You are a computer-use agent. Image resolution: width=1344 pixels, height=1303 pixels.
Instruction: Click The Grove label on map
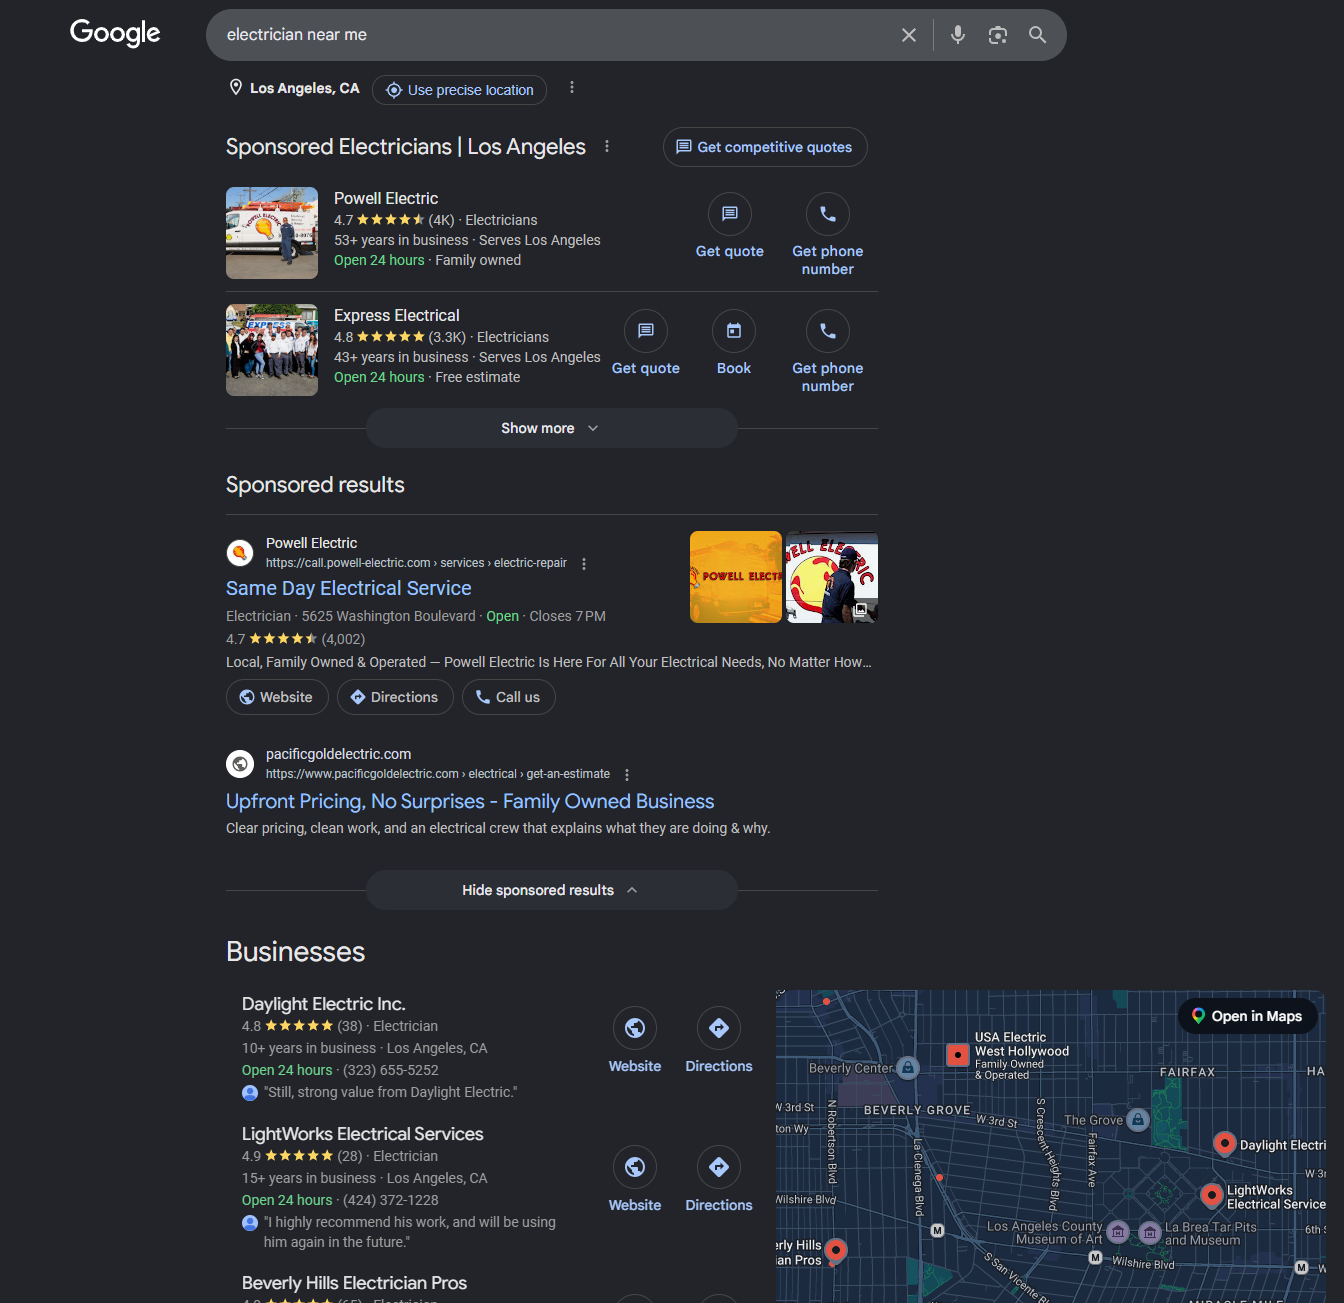[x=1093, y=1120]
